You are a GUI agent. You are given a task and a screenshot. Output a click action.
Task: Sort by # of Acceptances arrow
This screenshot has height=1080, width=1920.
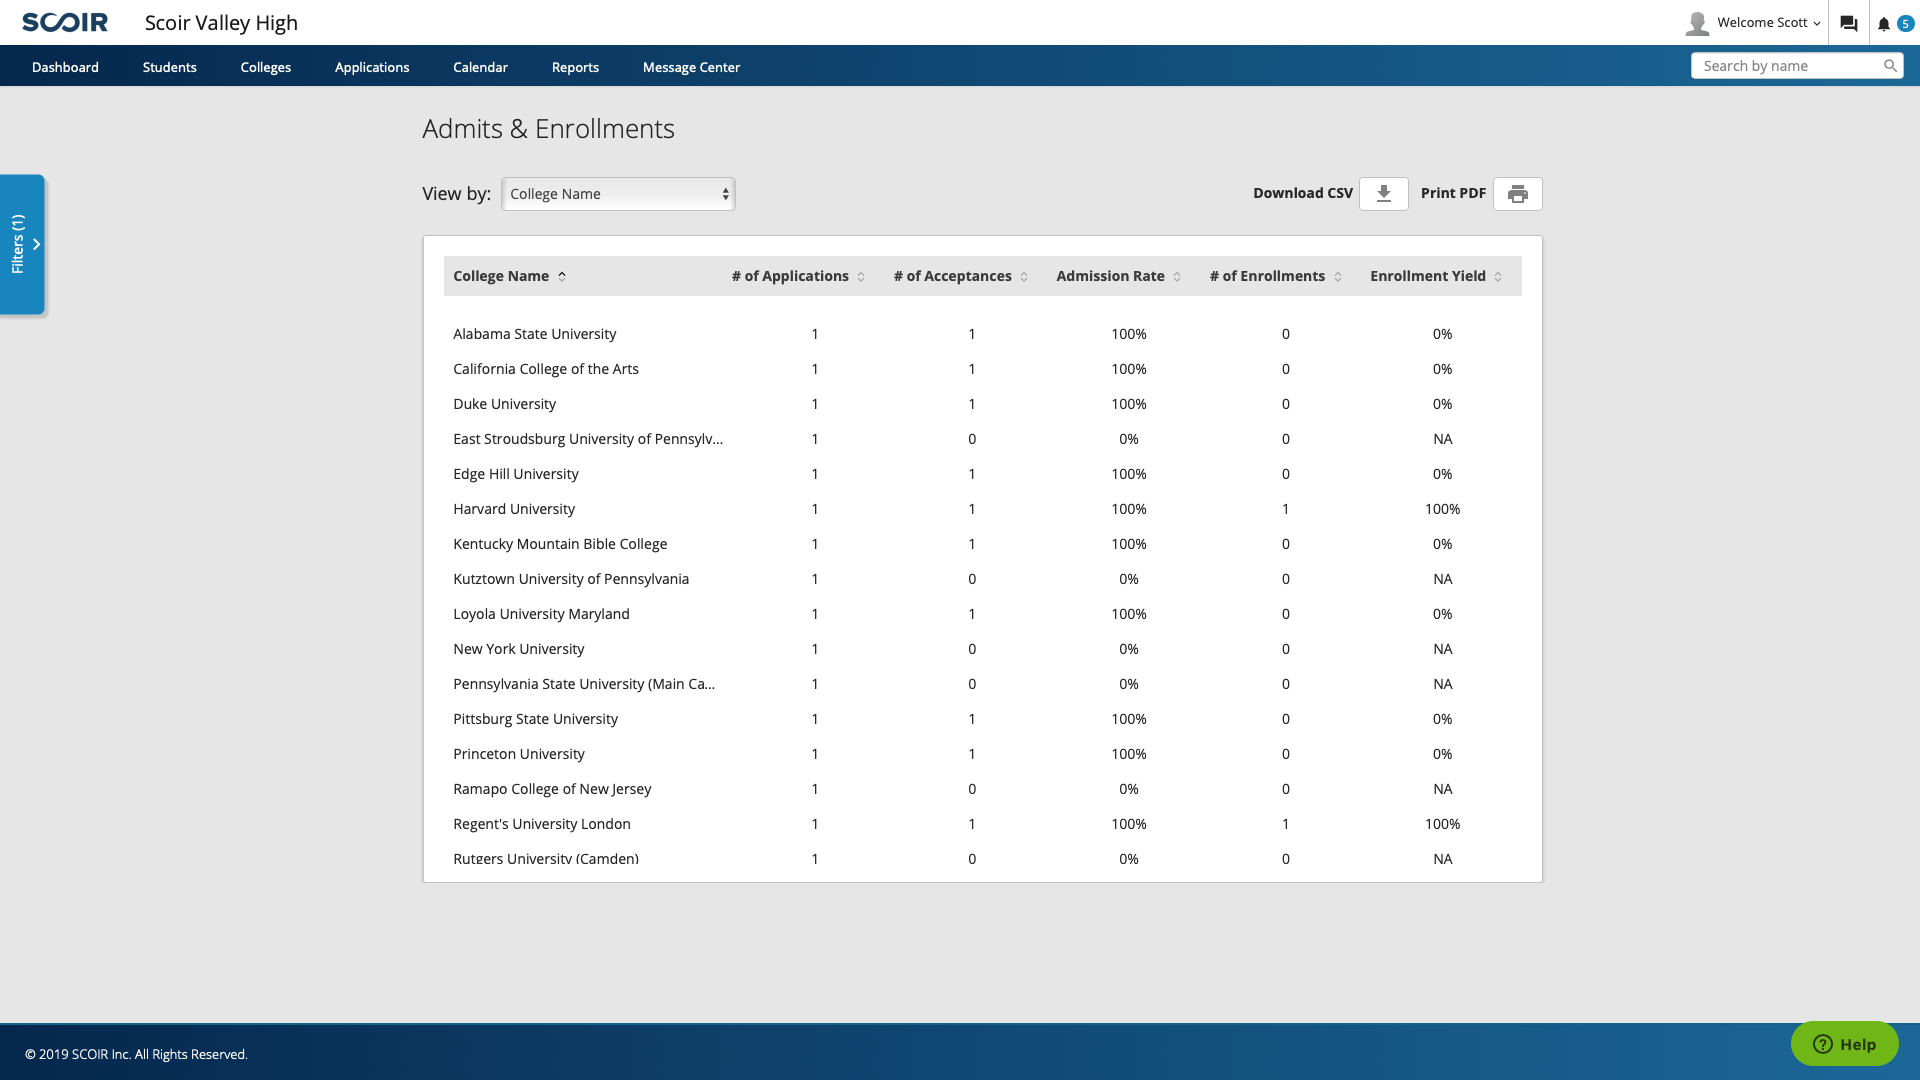click(x=1024, y=277)
